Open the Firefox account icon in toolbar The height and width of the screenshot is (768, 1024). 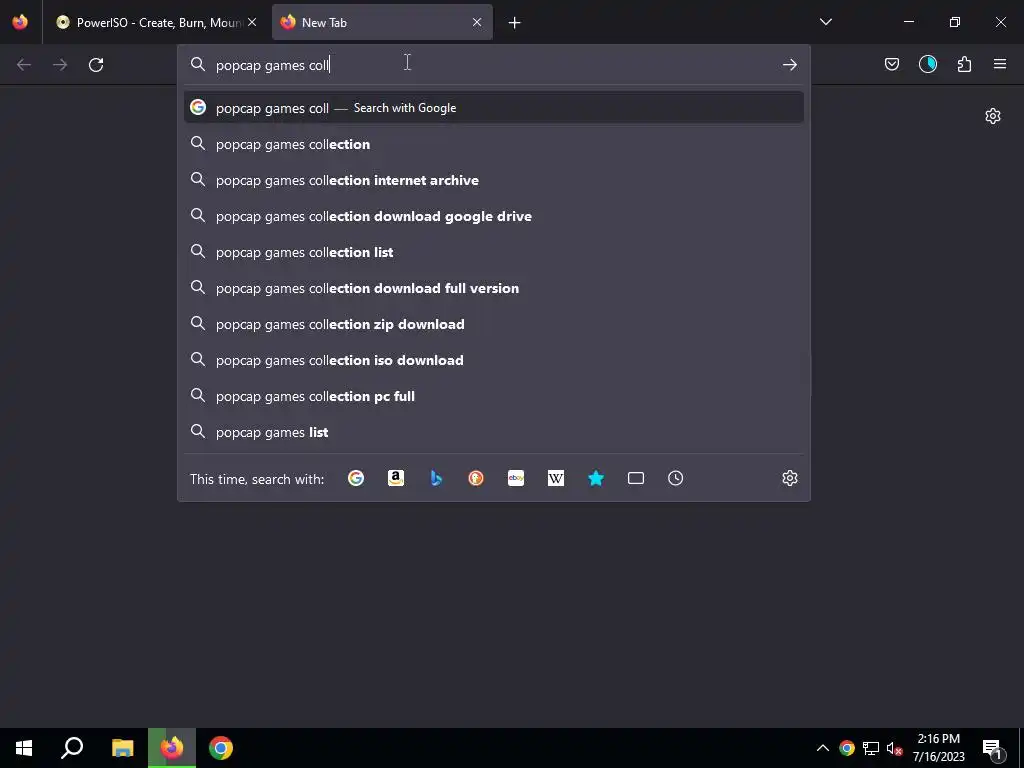928,64
